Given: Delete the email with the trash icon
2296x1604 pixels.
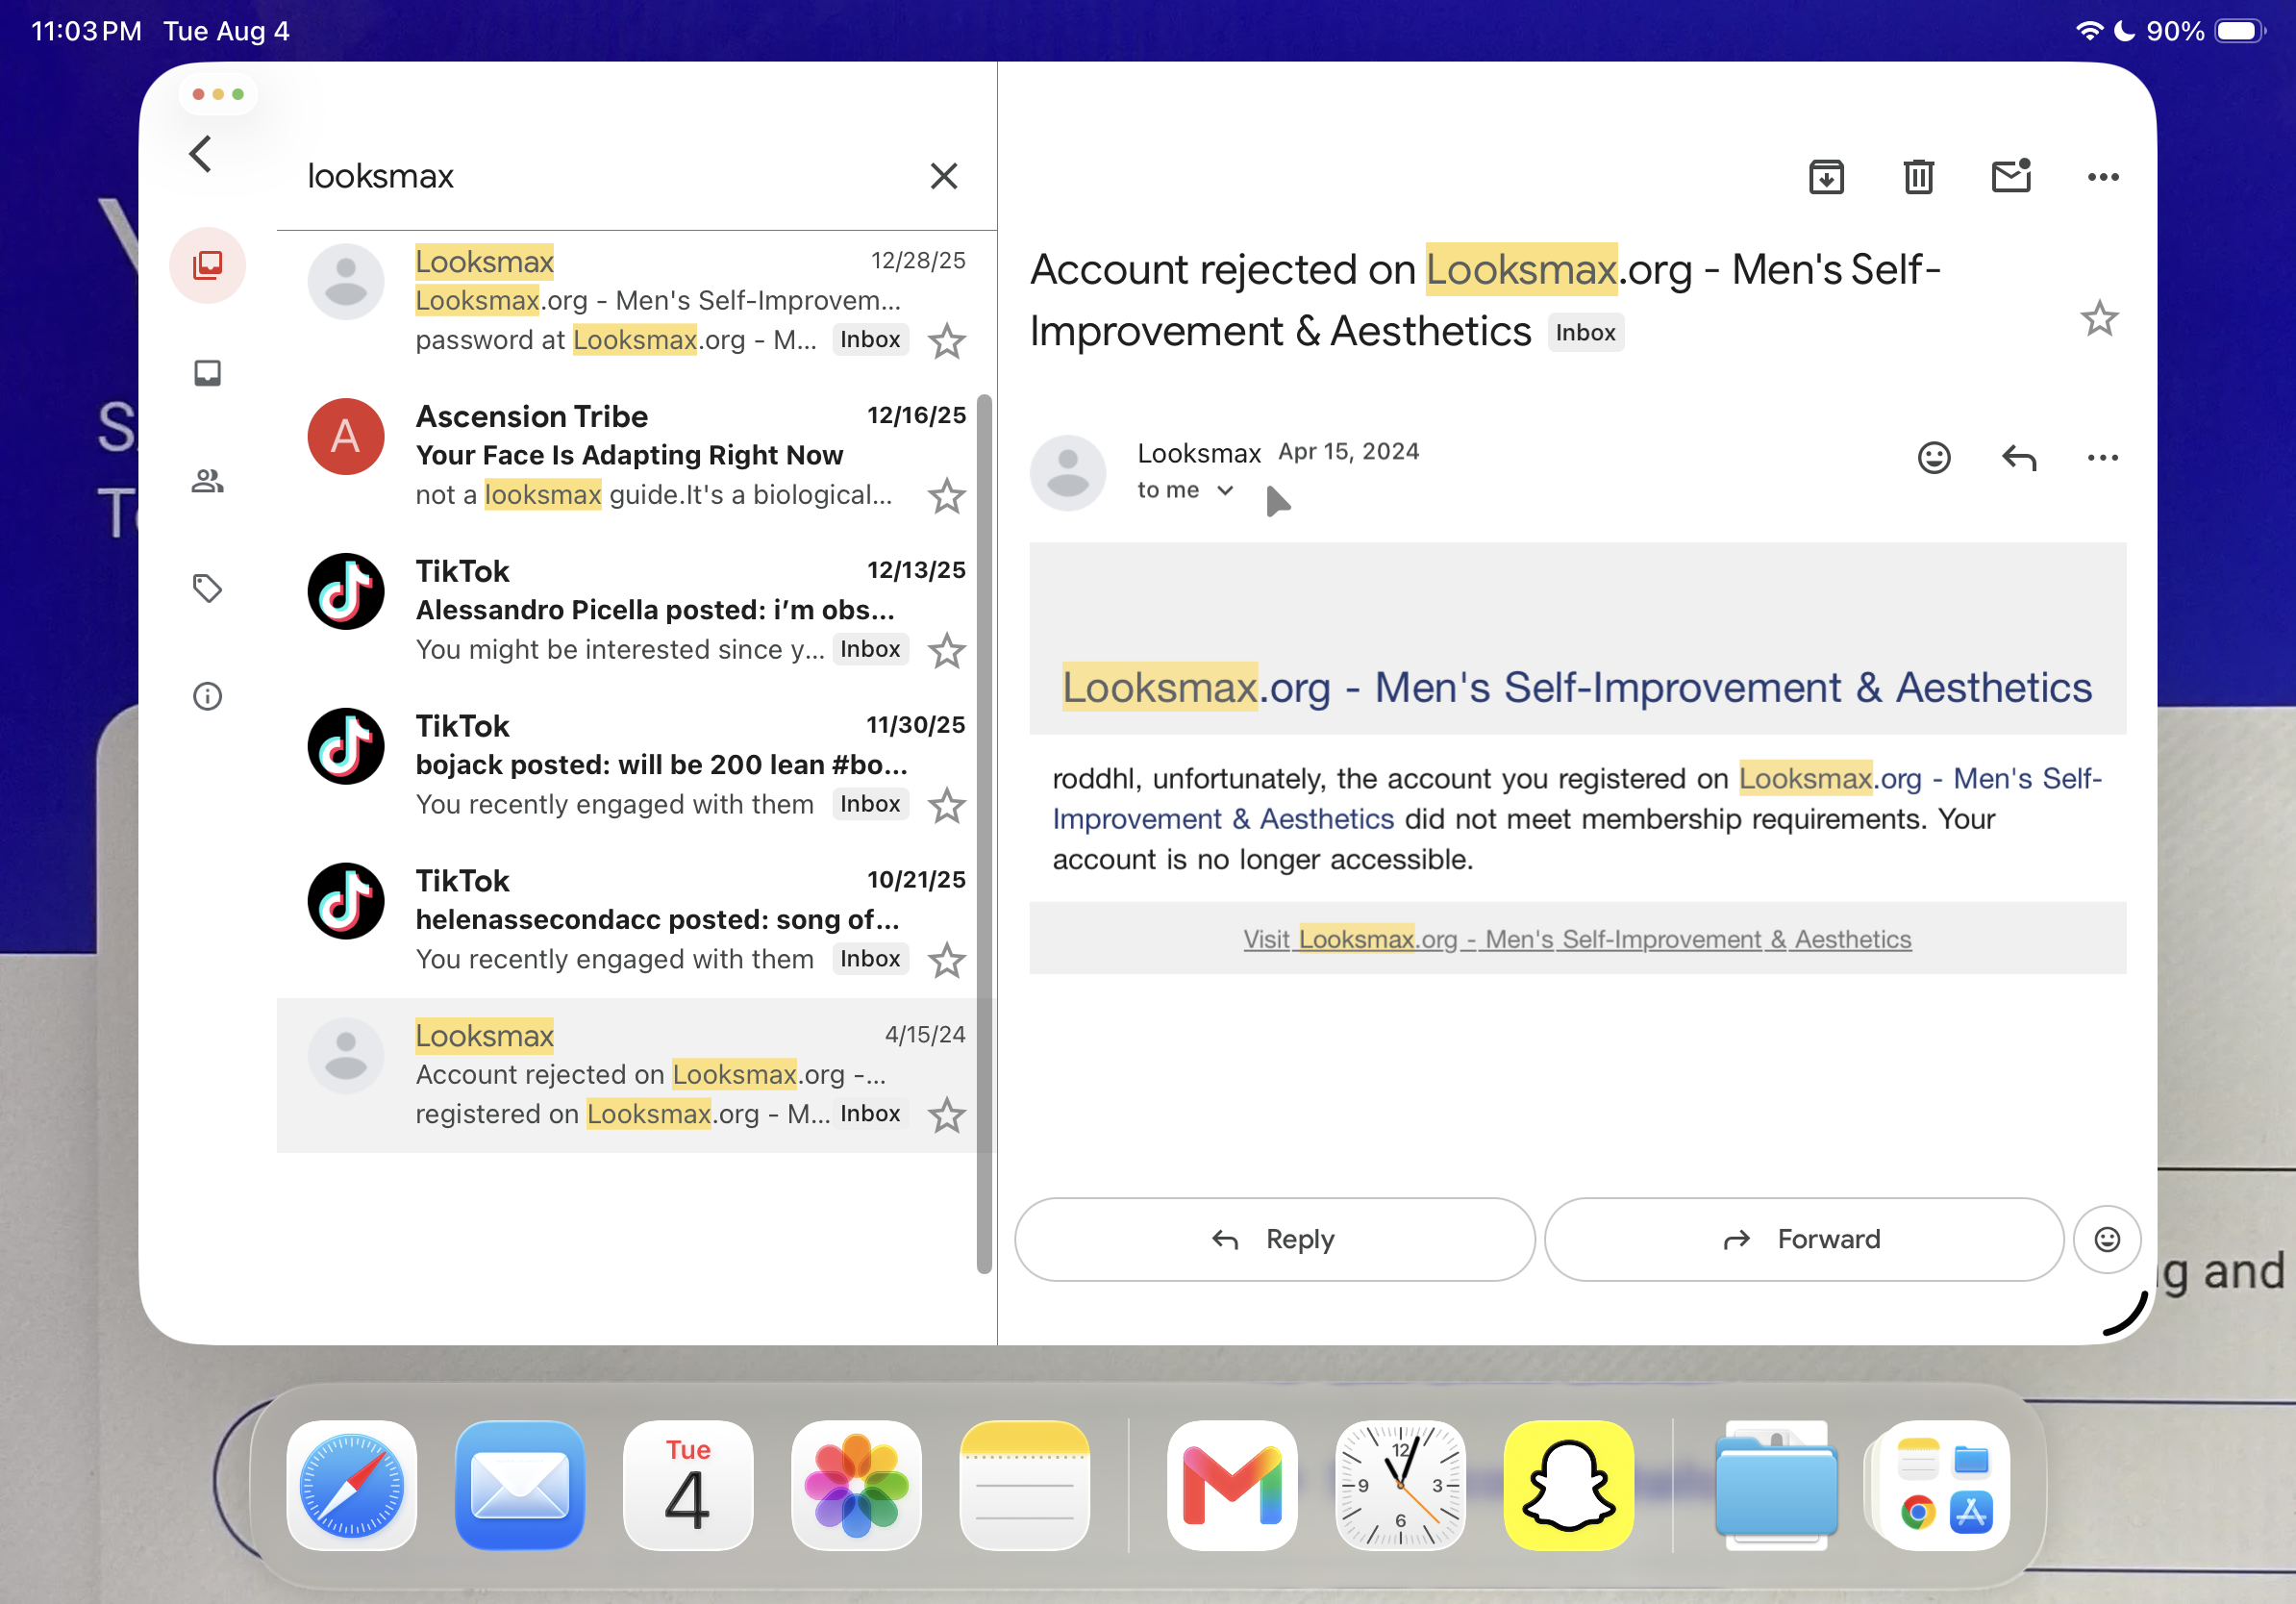Looking at the screenshot, I should tap(1918, 177).
